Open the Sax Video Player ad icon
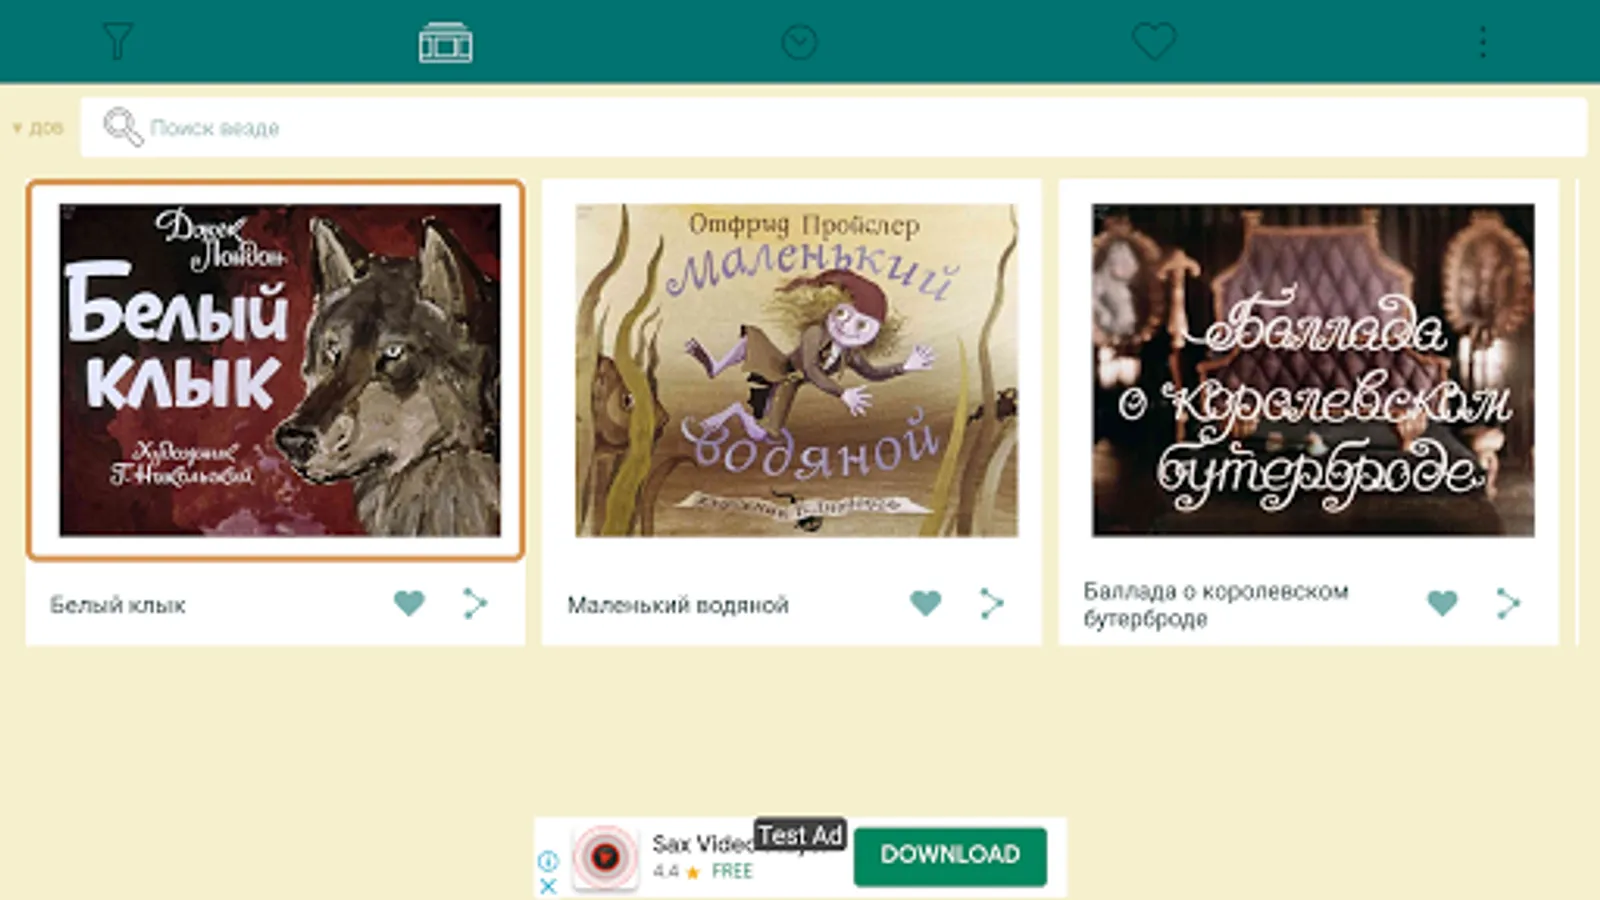Image resolution: width=1600 pixels, height=900 pixels. coord(605,857)
